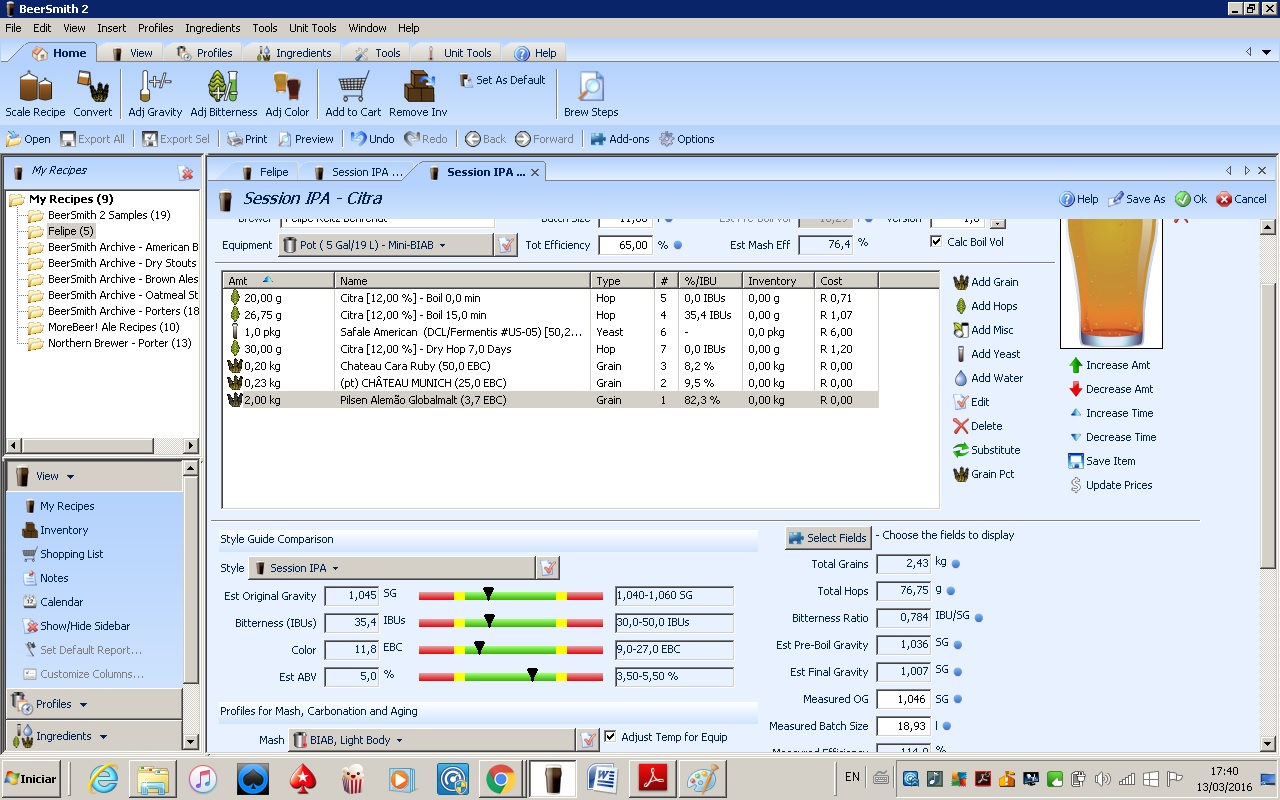Open the Equipment profile dropdown
The height and width of the screenshot is (800, 1280).
tap(385, 244)
